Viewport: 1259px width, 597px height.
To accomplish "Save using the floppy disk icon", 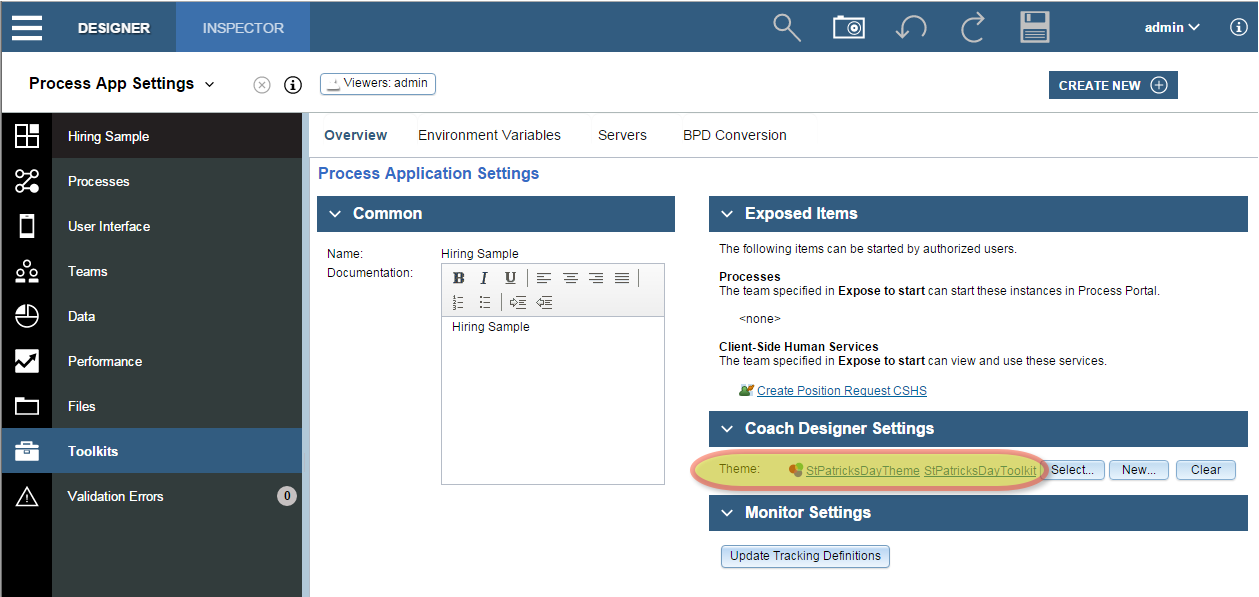I will pos(1035,27).
